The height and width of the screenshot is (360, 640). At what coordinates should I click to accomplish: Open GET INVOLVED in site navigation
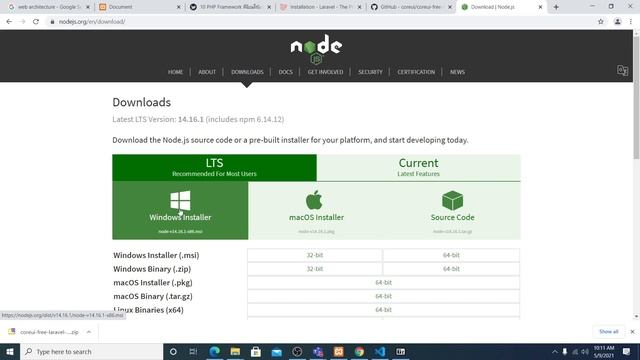325,72
